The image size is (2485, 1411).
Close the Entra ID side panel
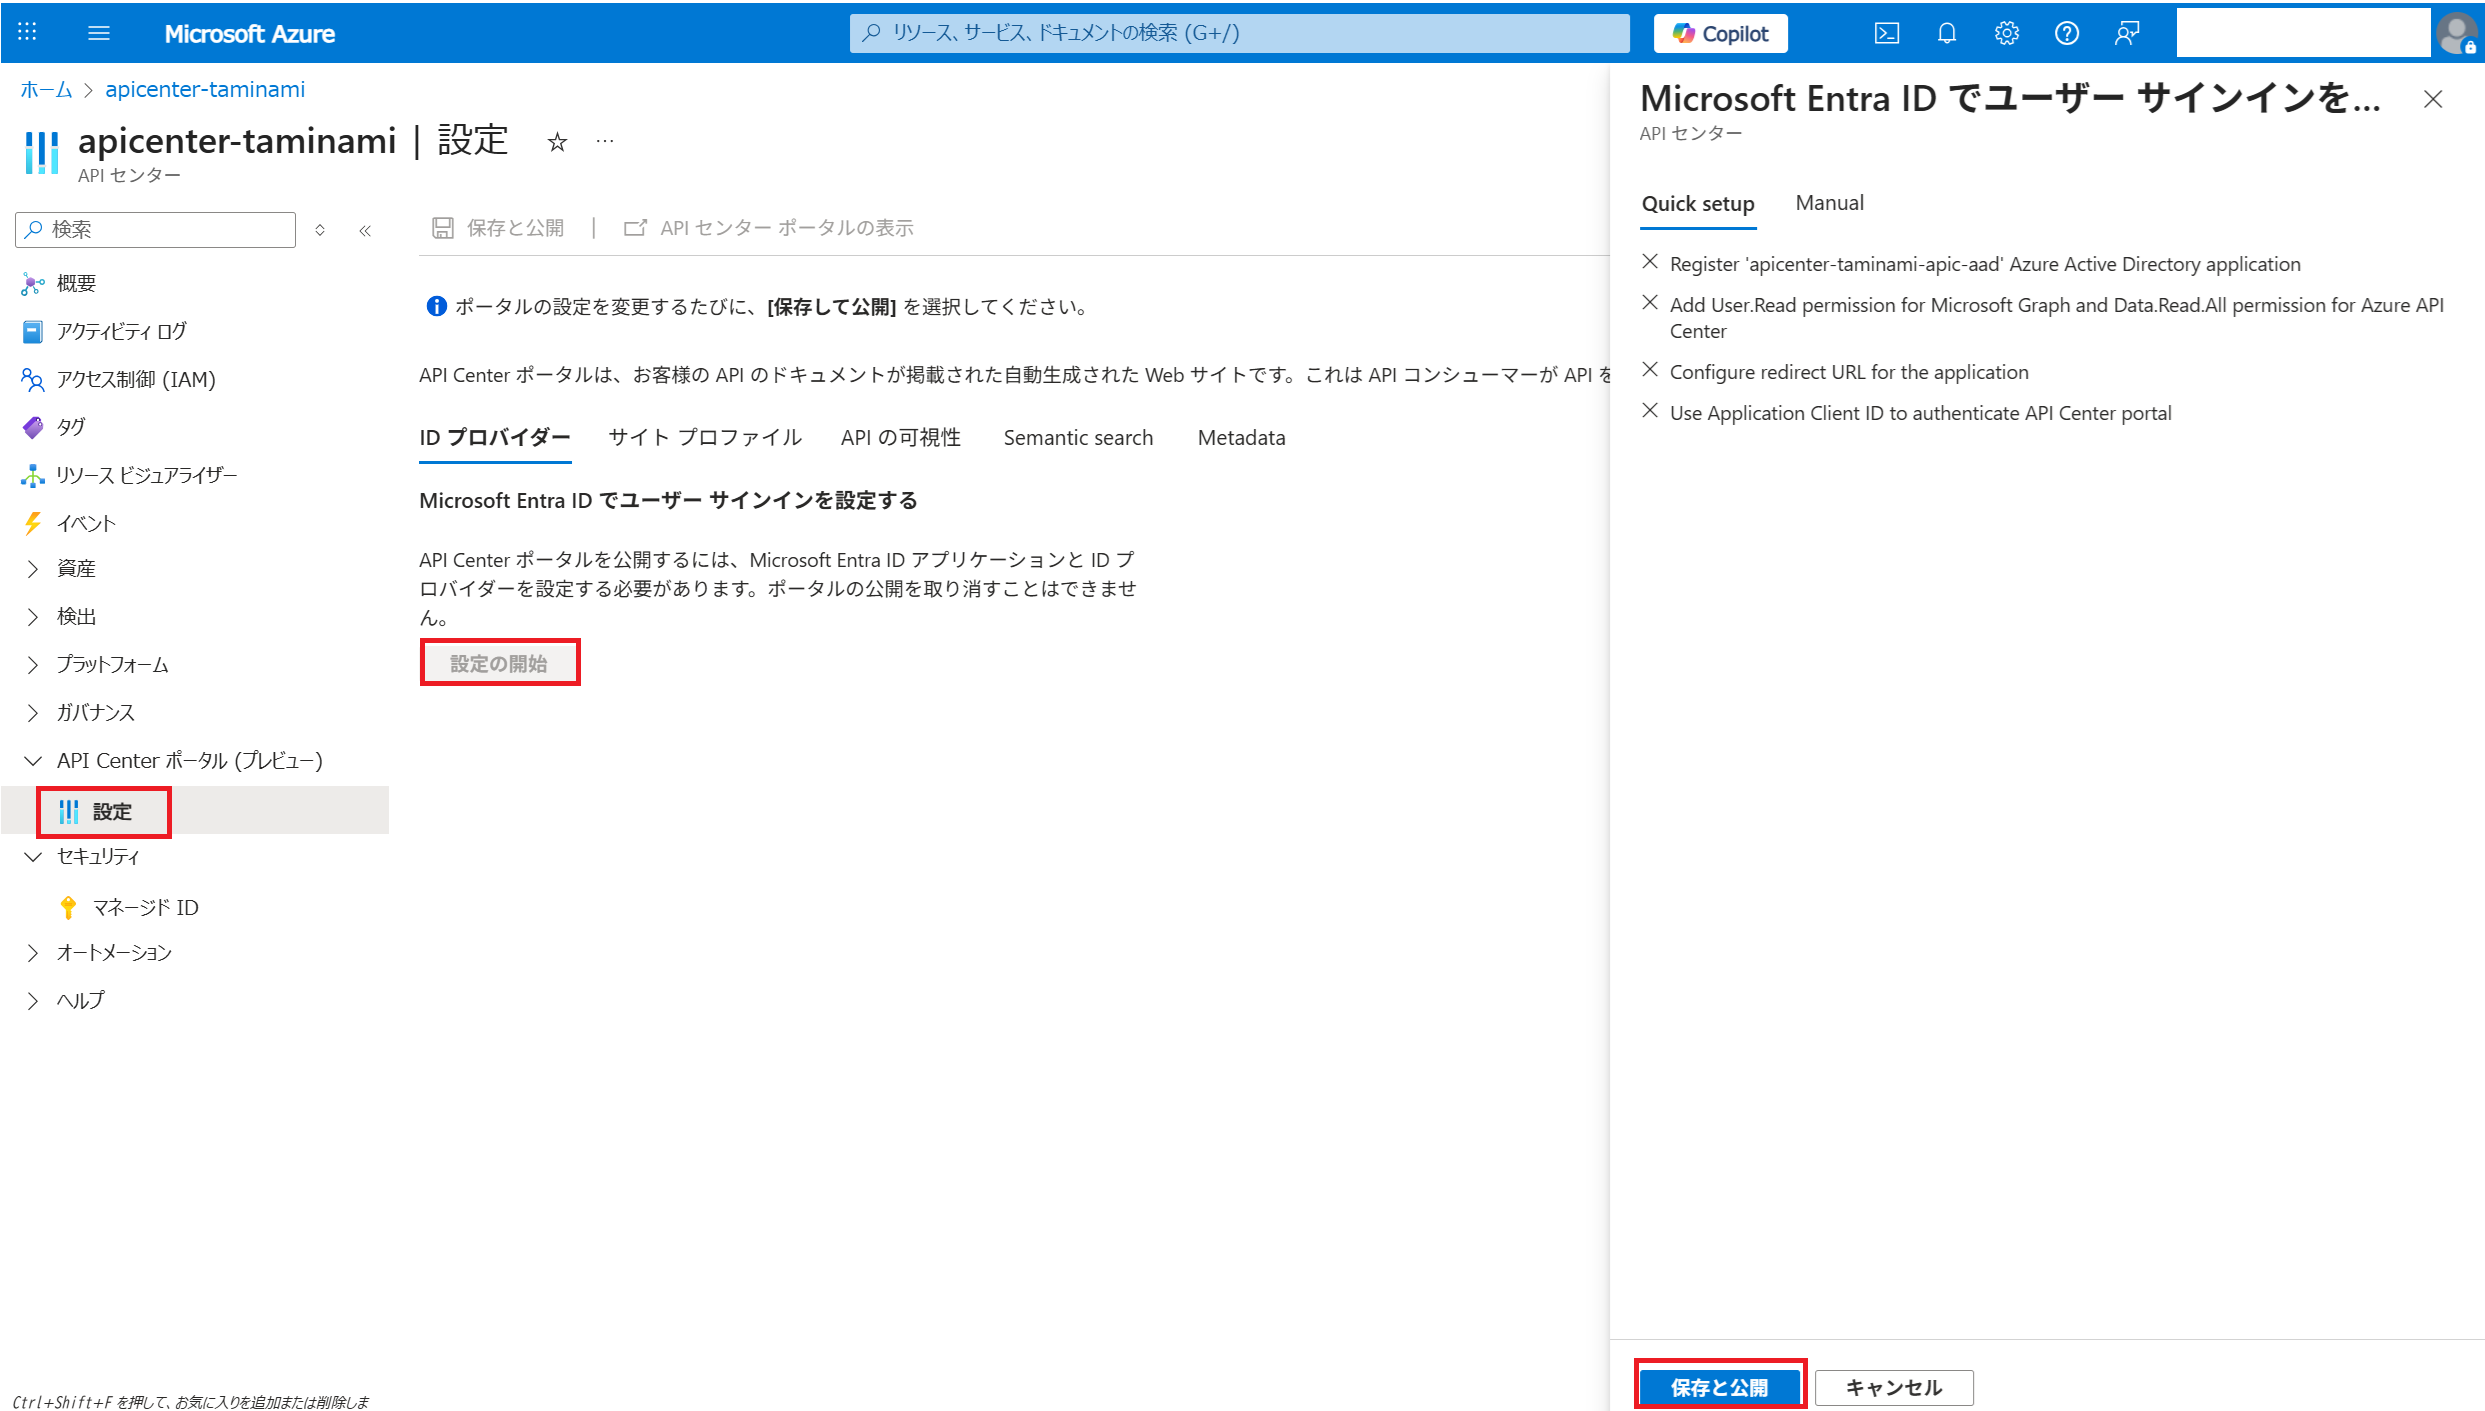click(x=2432, y=100)
